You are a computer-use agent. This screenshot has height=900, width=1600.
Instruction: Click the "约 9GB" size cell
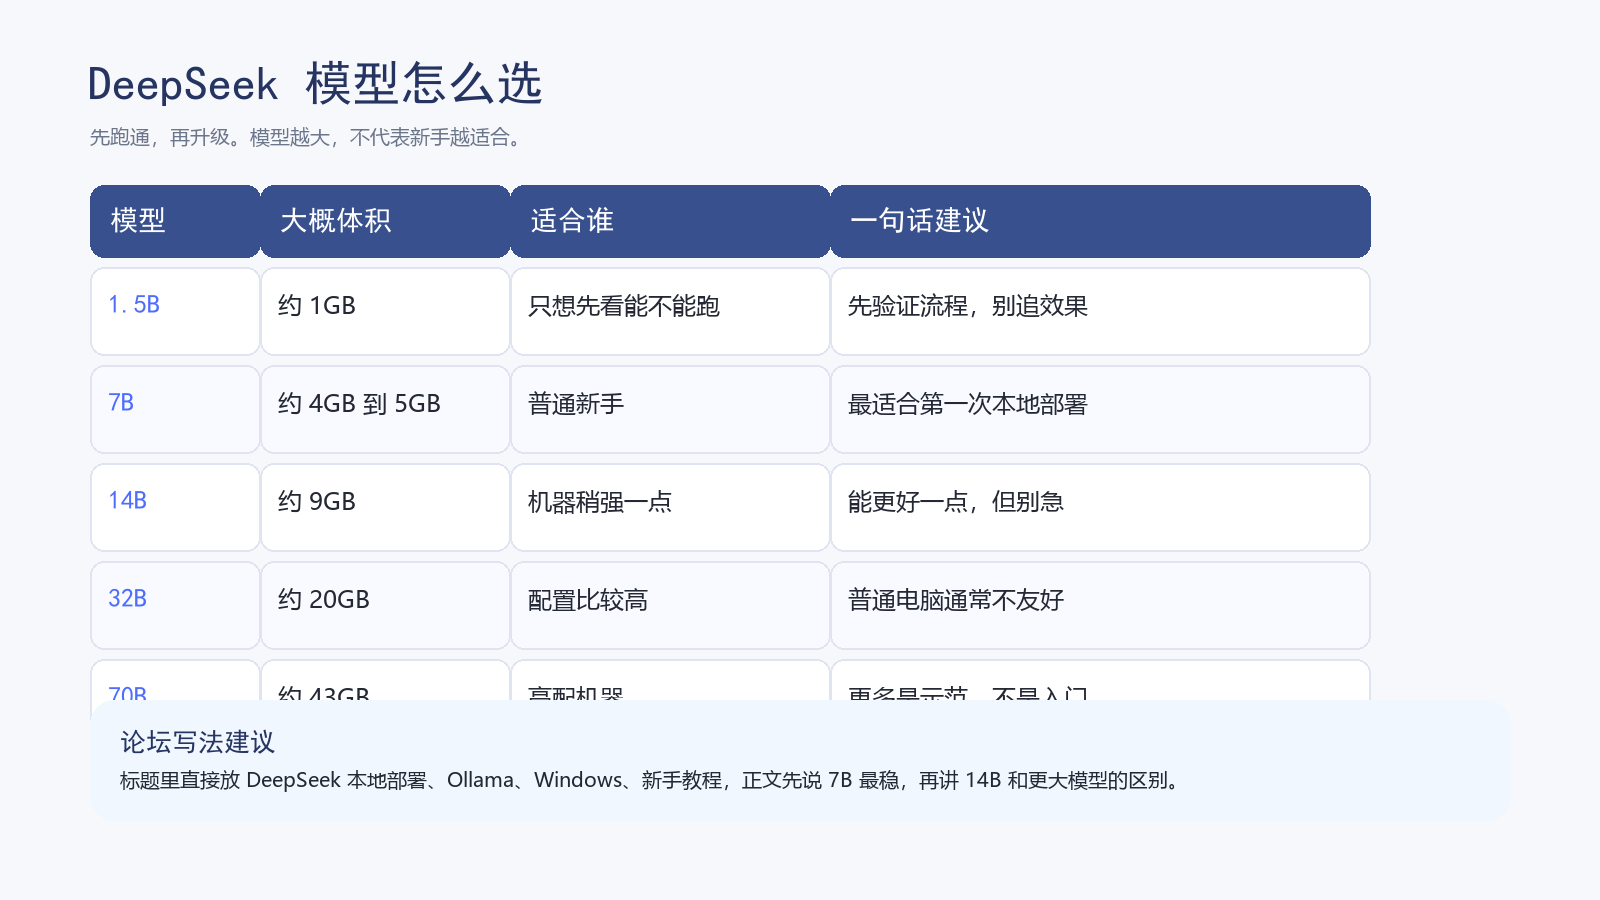click(385, 507)
